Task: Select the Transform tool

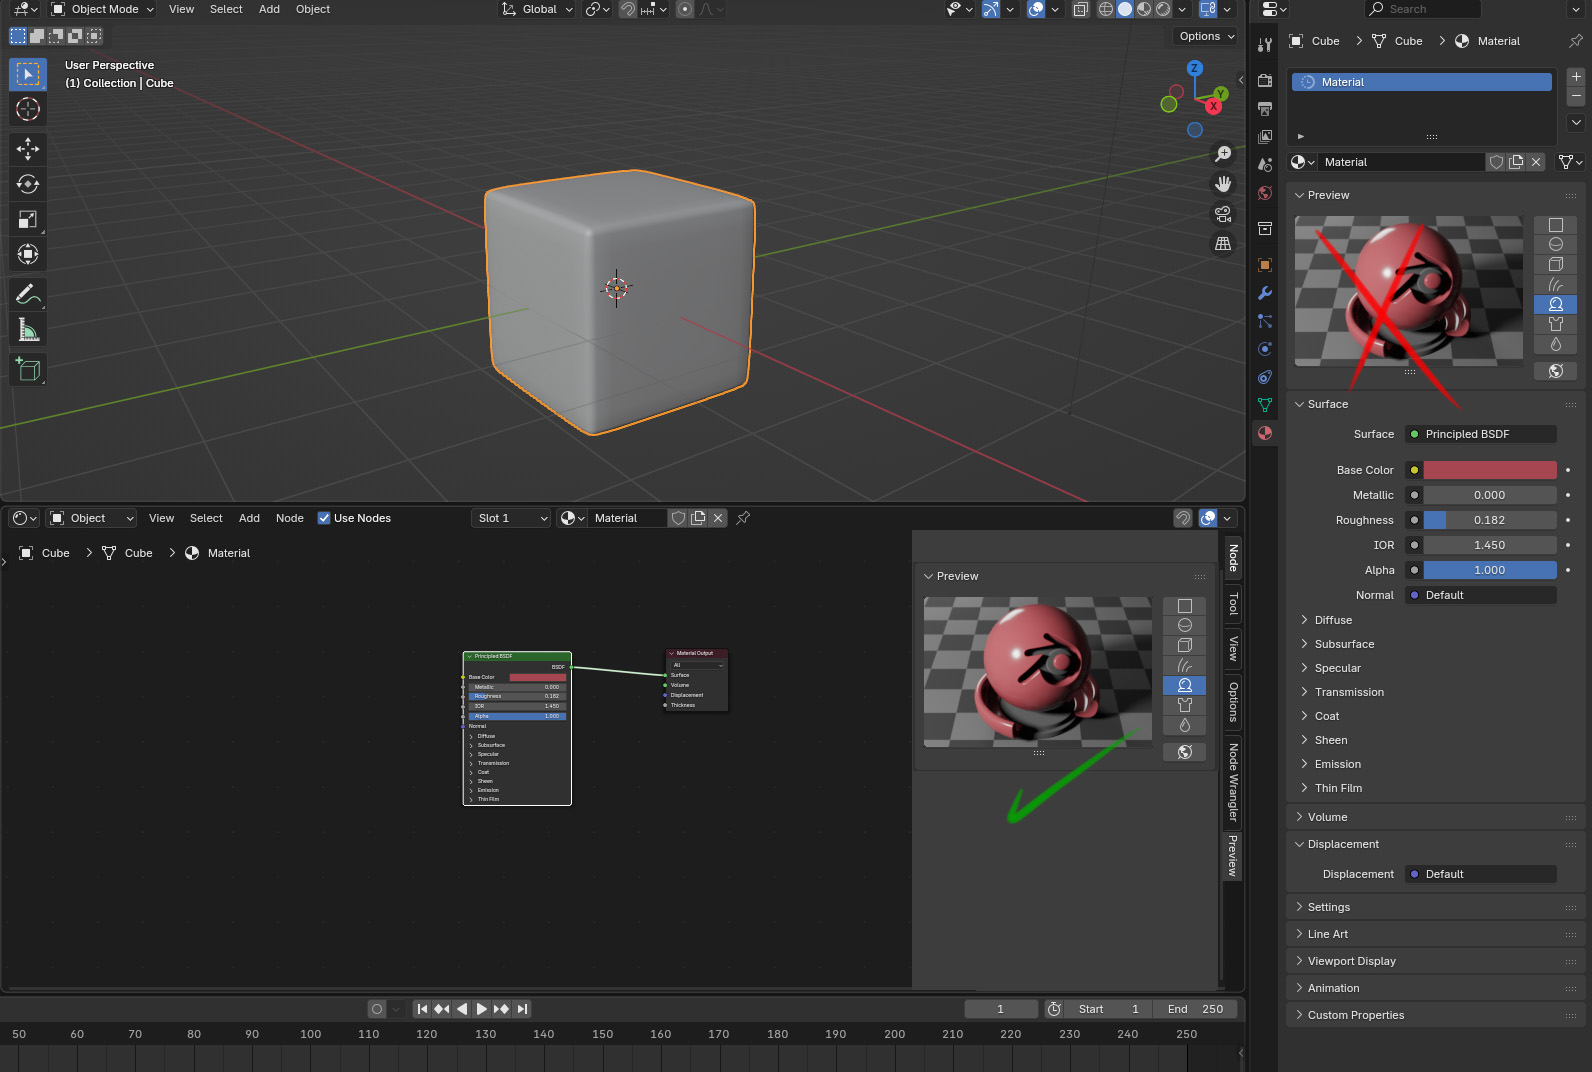Action: (28, 254)
